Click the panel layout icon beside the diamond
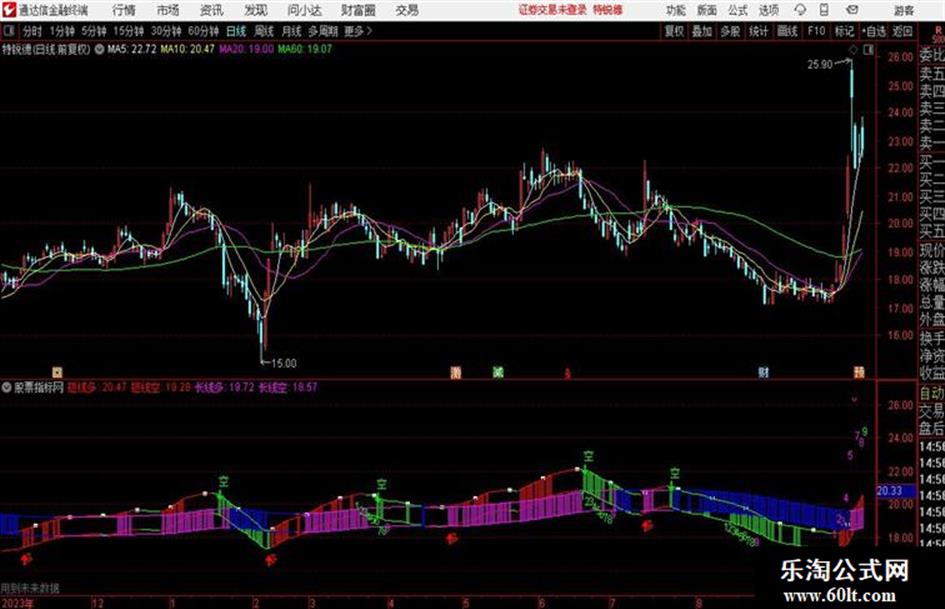 pyautogui.click(x=868, y=50)
